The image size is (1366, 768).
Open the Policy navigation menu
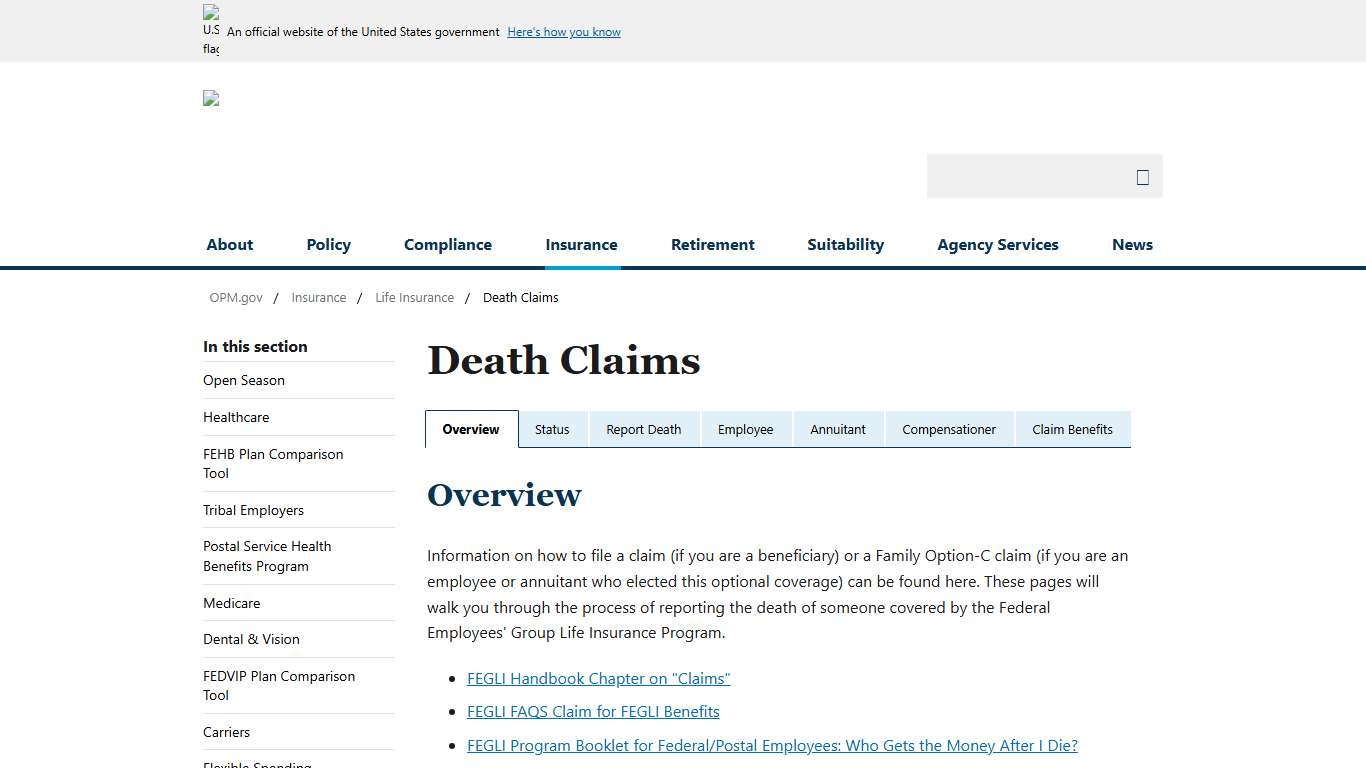click(328, 244)
